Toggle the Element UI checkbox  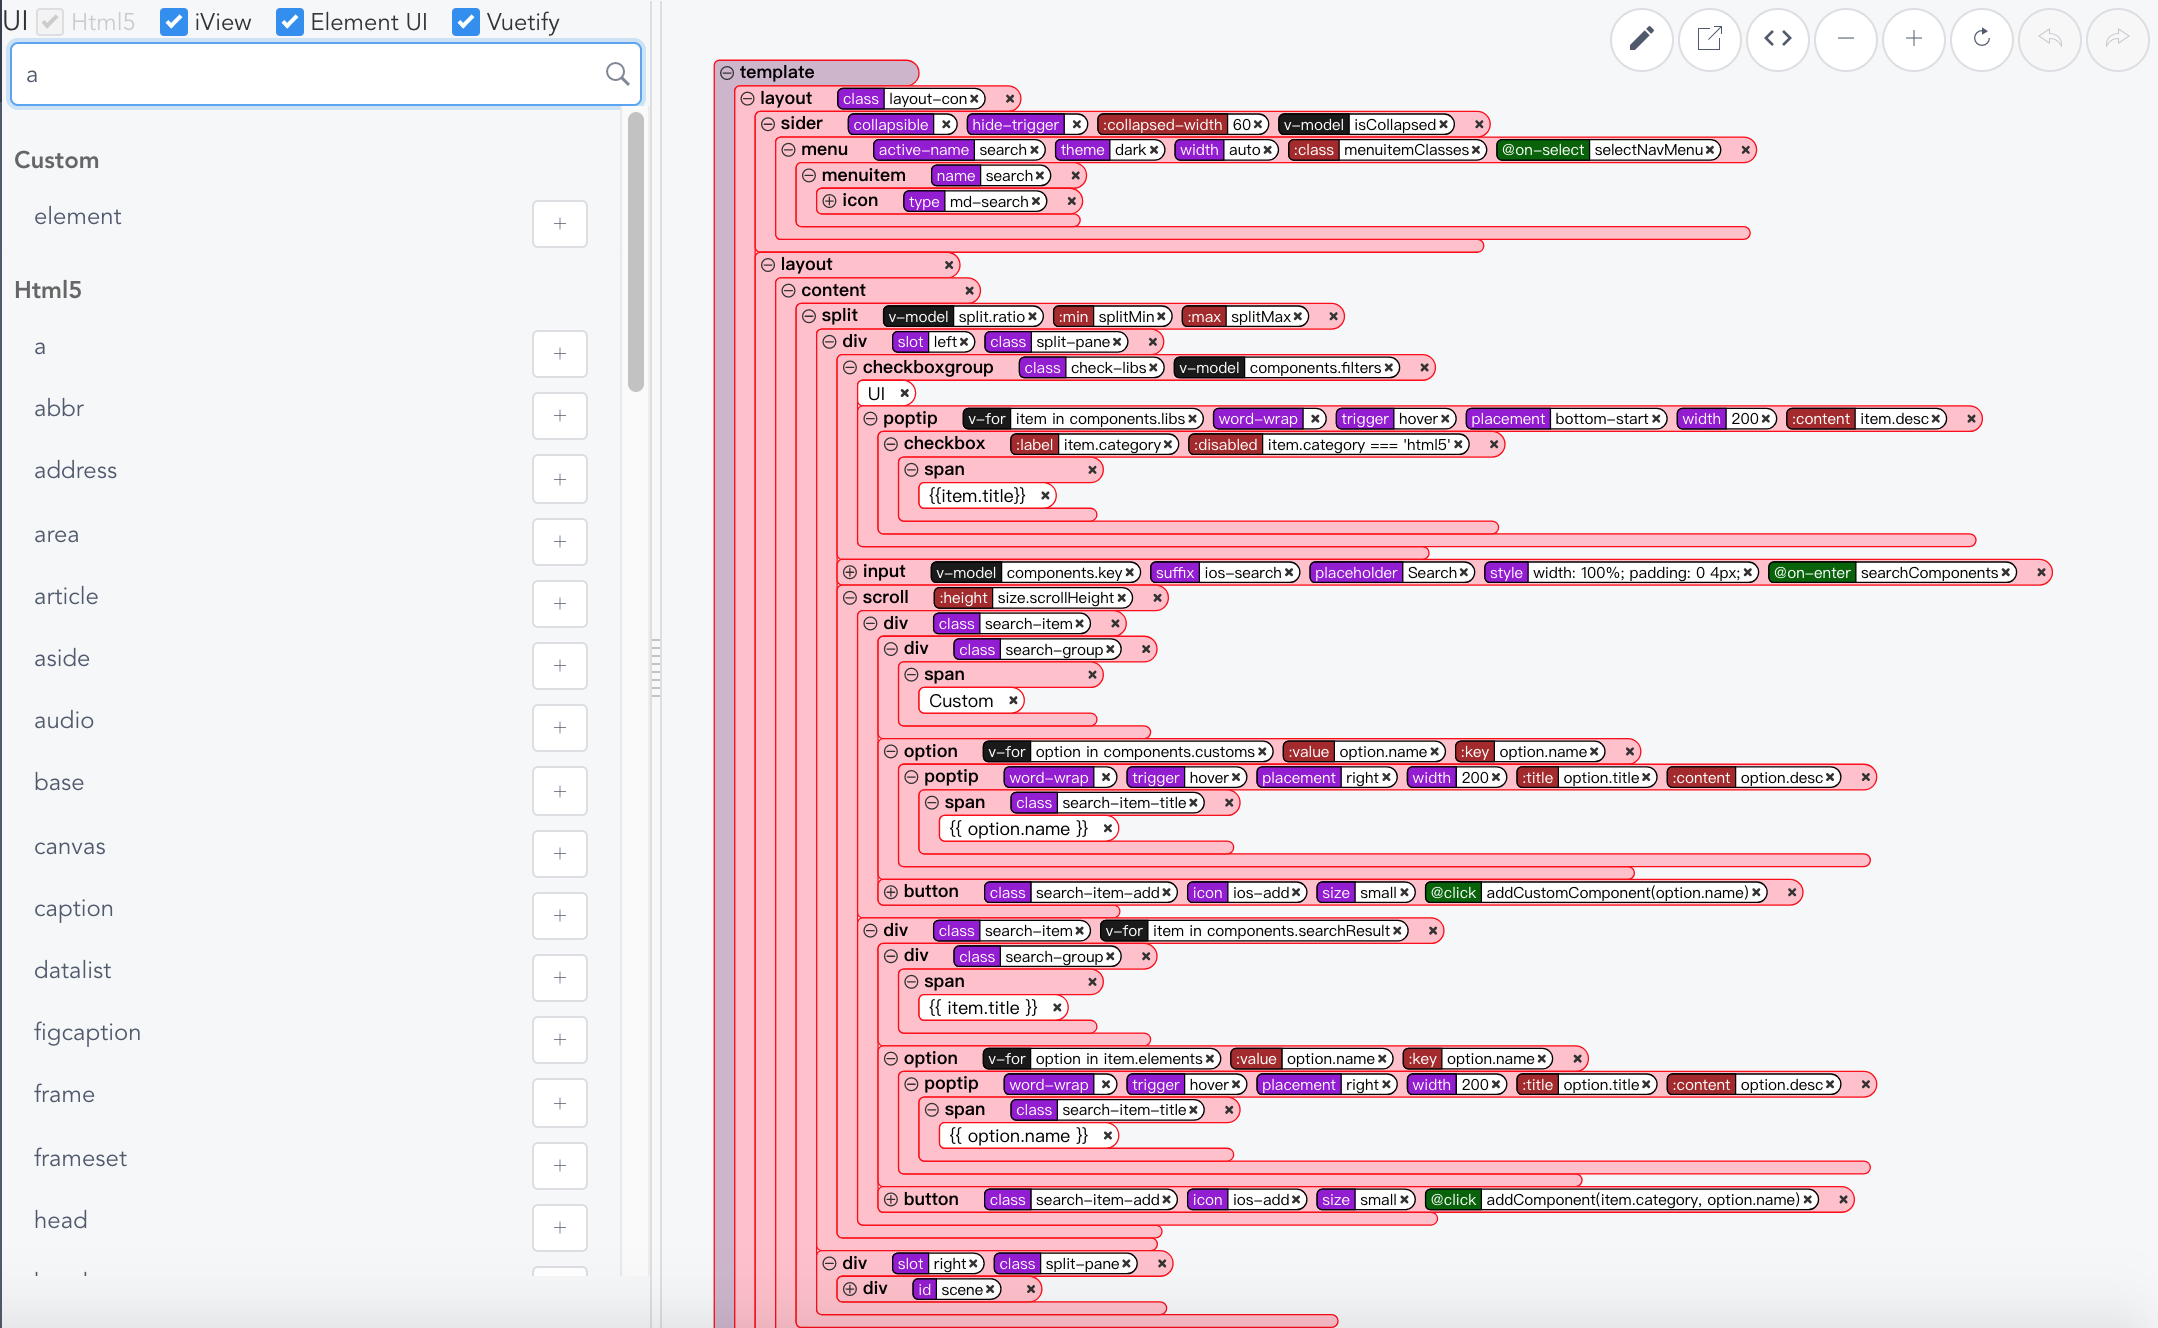(x=290, y=22)
